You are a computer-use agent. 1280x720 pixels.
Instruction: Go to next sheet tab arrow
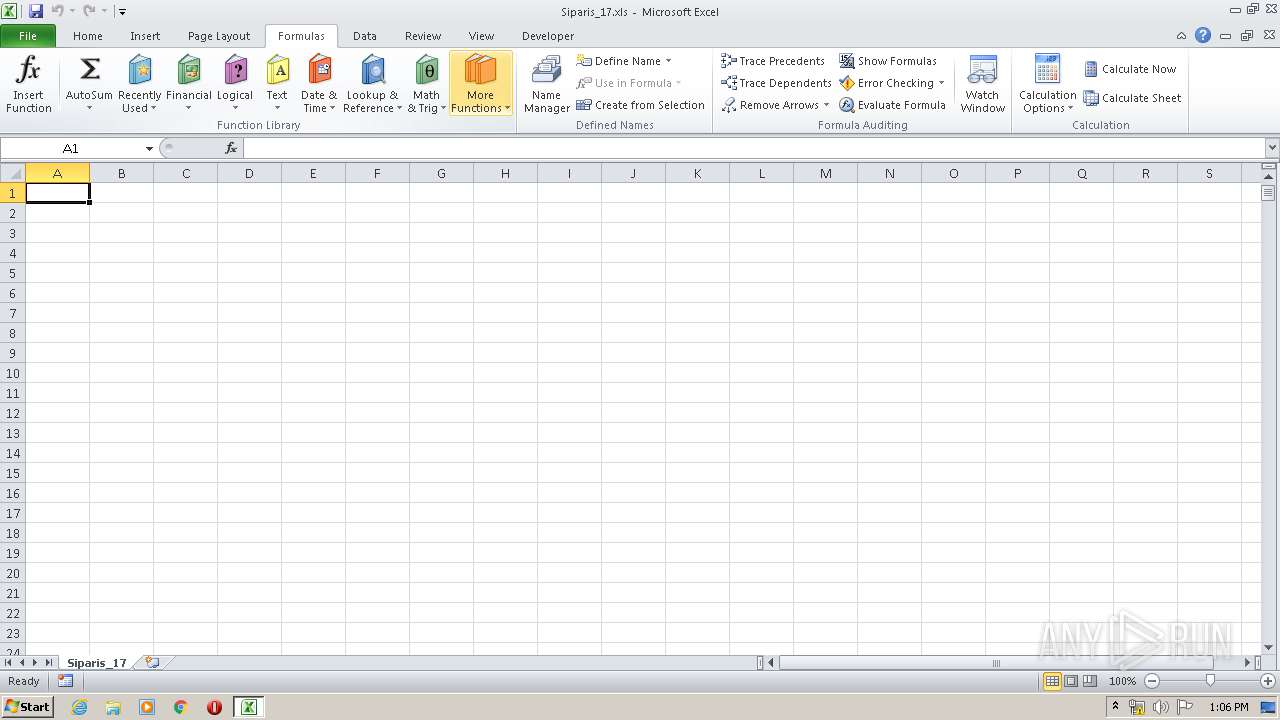(35, 662)
